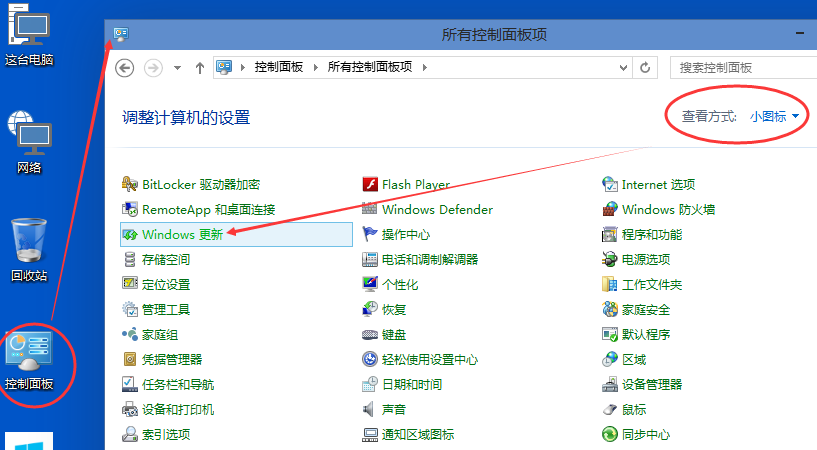817x450 pixels.
Task: Click the back navigation button
Action: tap(125, 67)
